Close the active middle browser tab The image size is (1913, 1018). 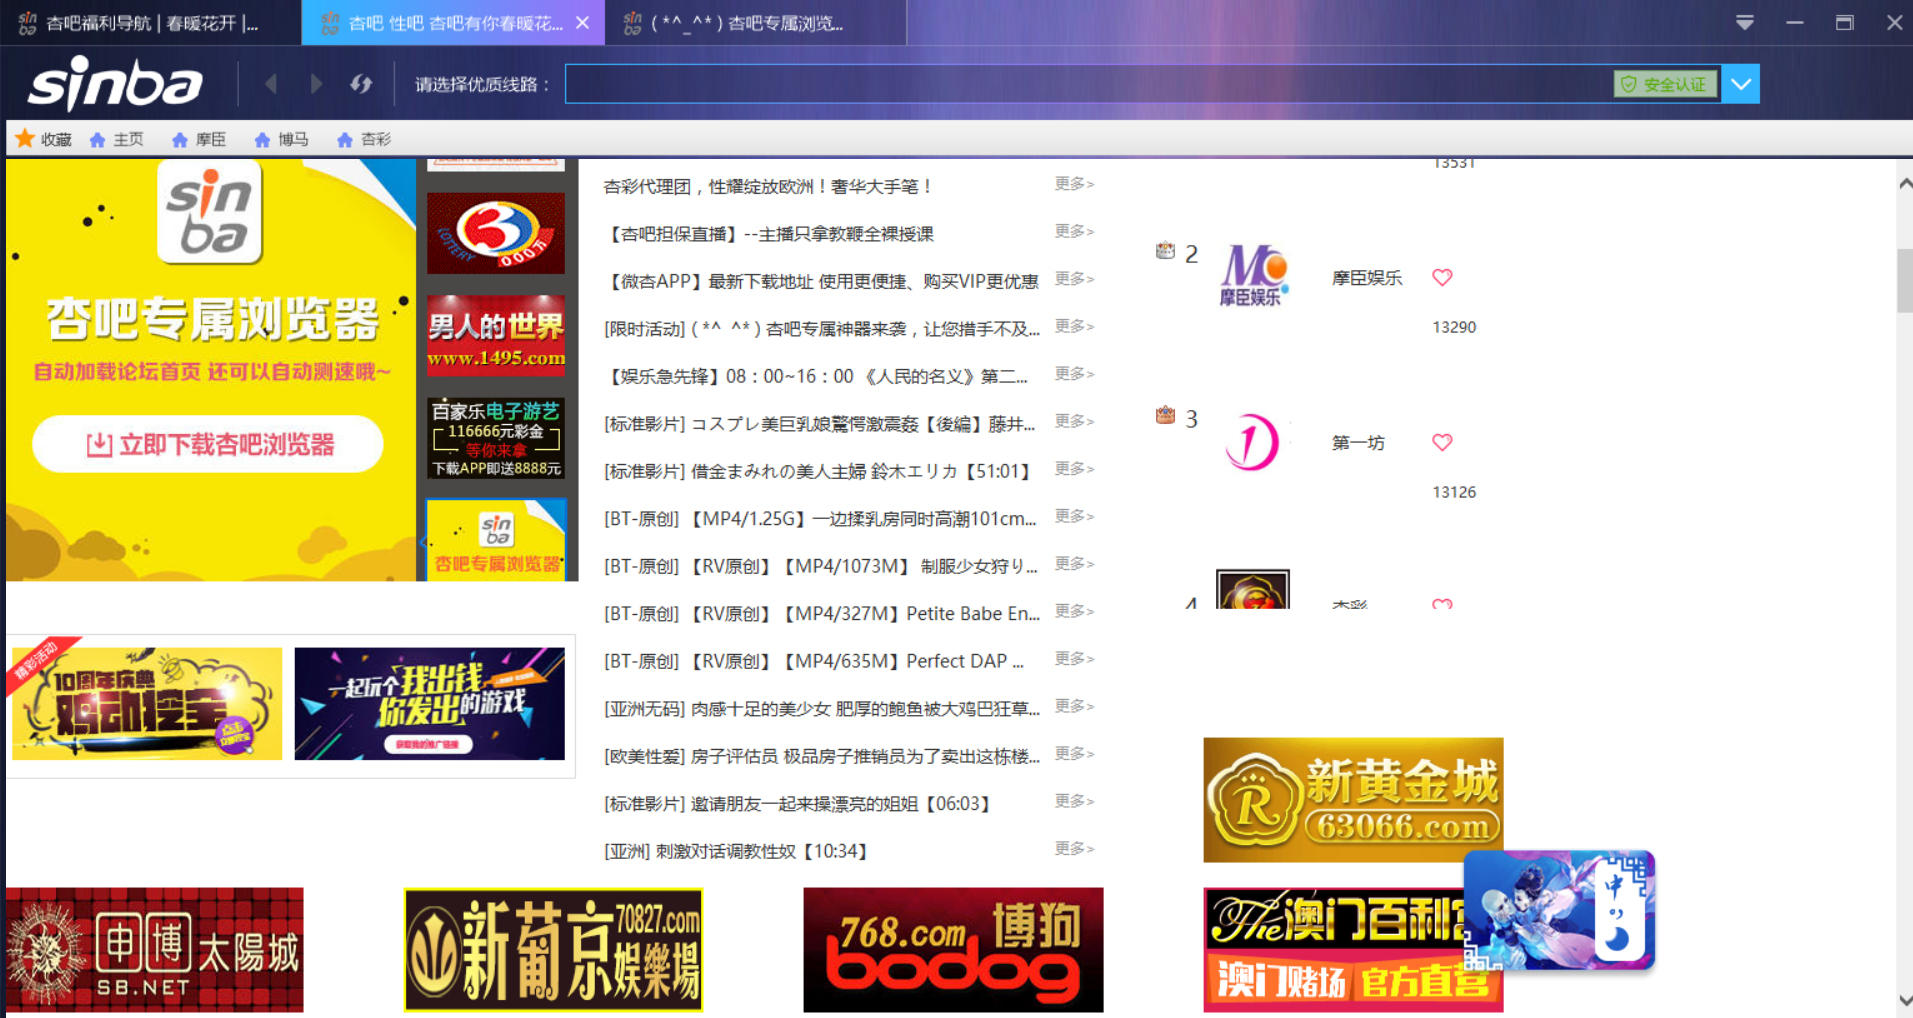click(x=582, y=22)
